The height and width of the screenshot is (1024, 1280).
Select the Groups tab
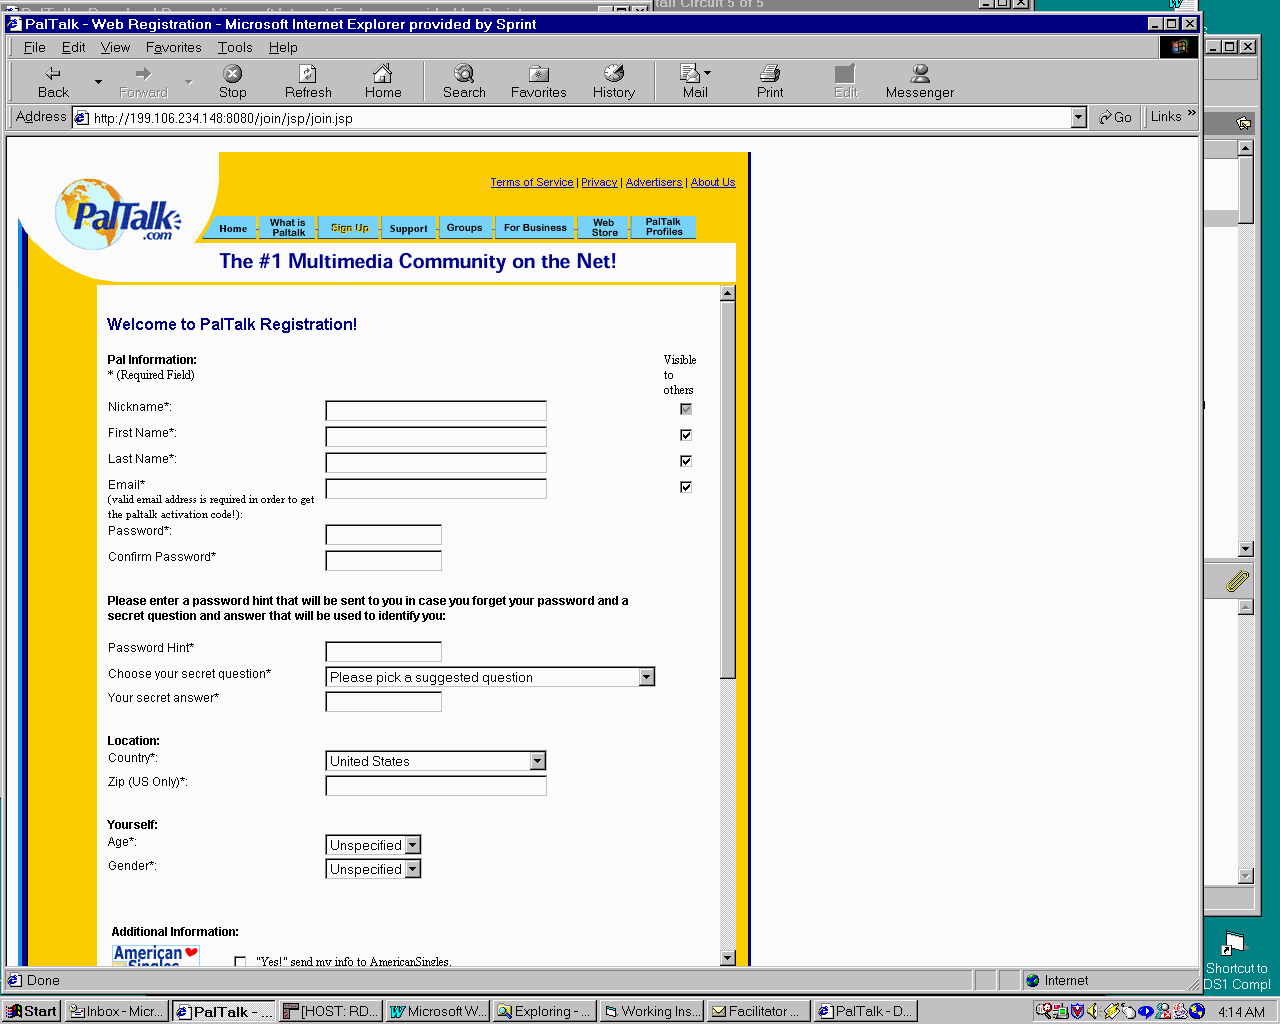464,227
